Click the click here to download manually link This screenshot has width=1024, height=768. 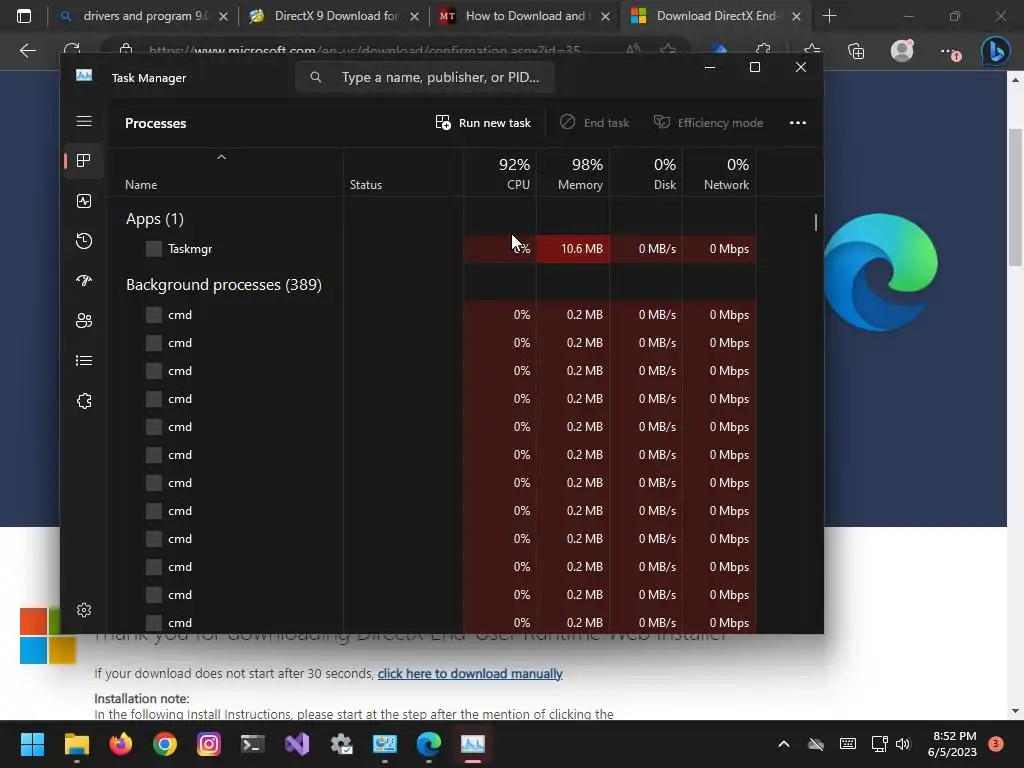click(x=470, y=673)
